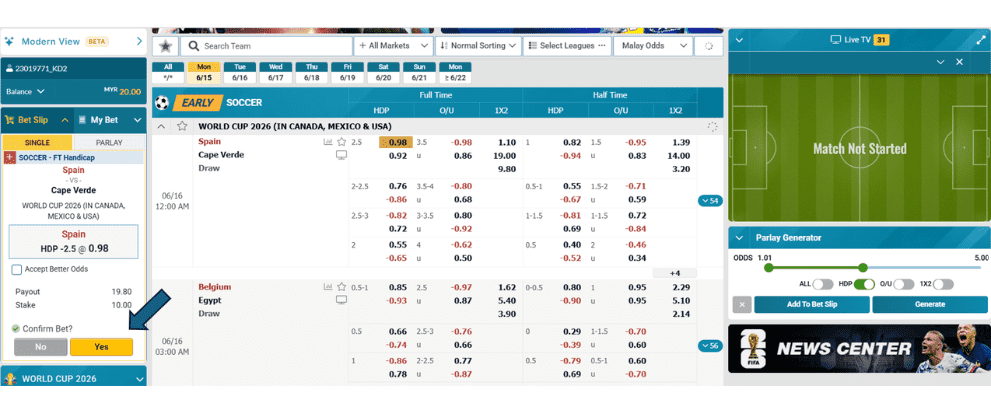Toggle the 1X2 switch in Parlay Generator
The width and height of the screenshot is (991, 413).
click(x=943, y=285)
